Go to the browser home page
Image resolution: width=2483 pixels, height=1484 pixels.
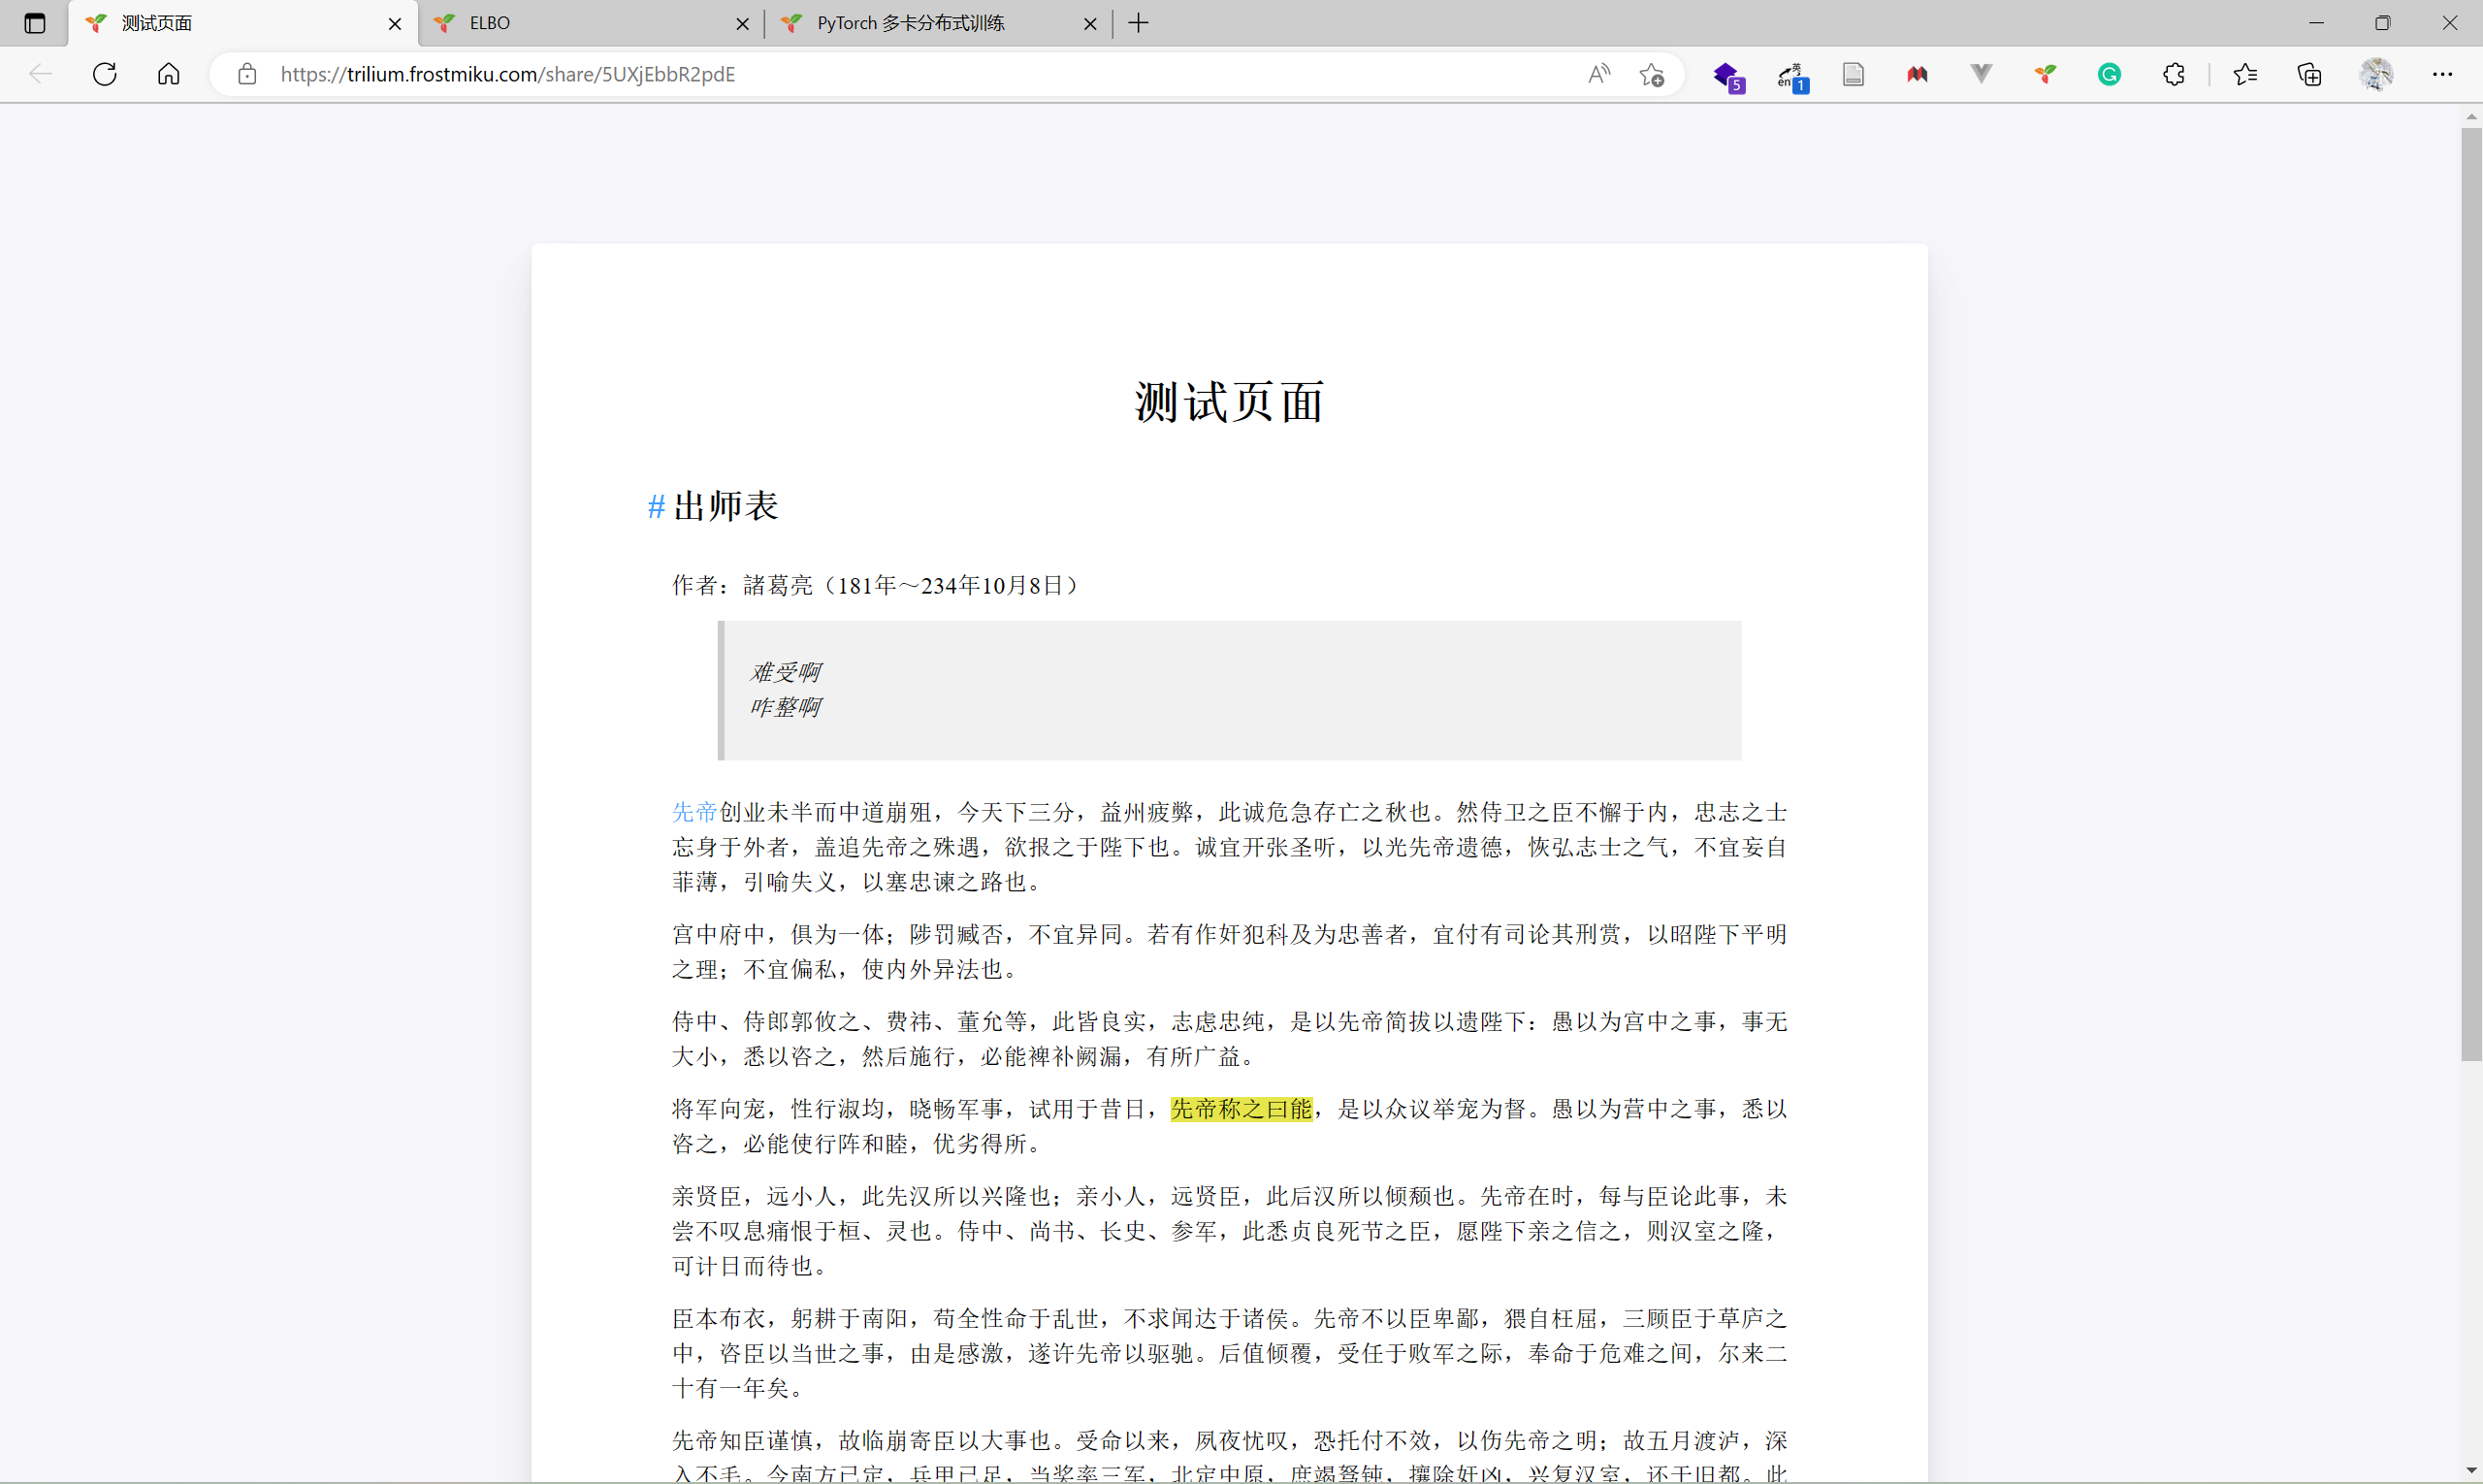click(x=169, y=74)
